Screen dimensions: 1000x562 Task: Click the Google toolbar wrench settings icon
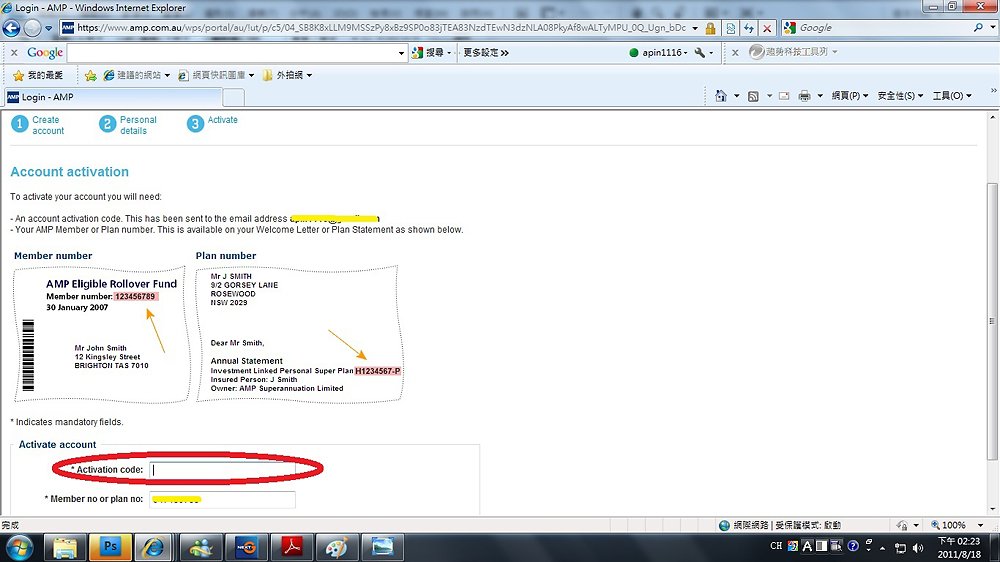click(x=700, y=52)
